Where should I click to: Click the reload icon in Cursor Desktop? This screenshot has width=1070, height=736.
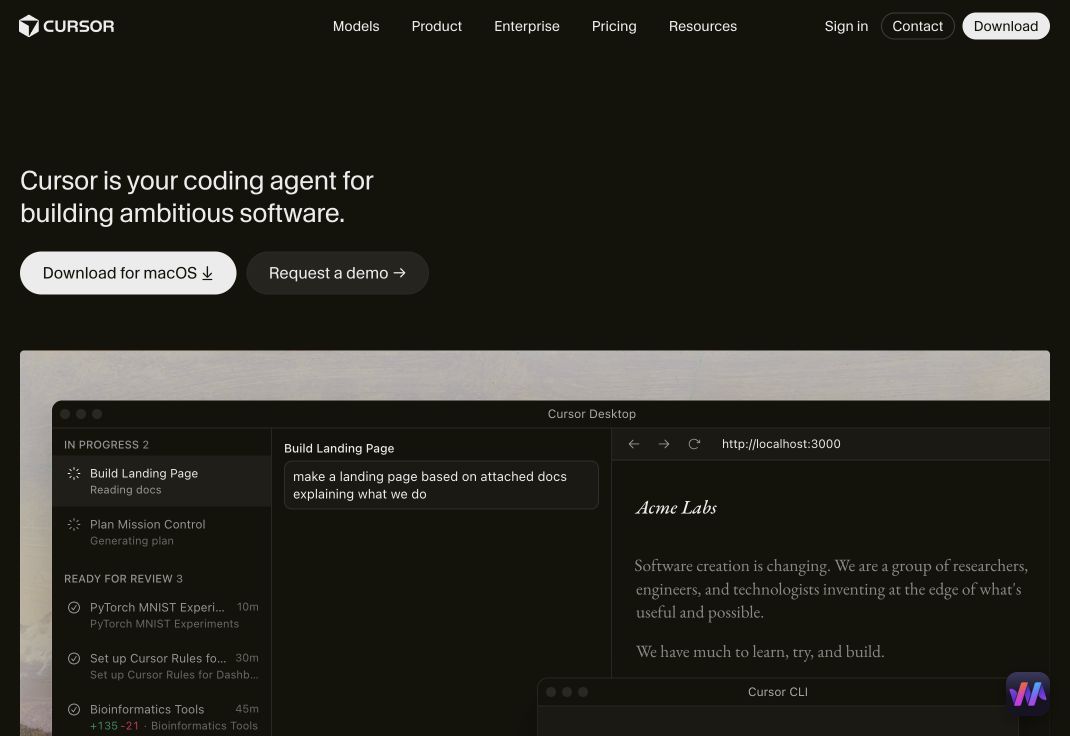694,444
